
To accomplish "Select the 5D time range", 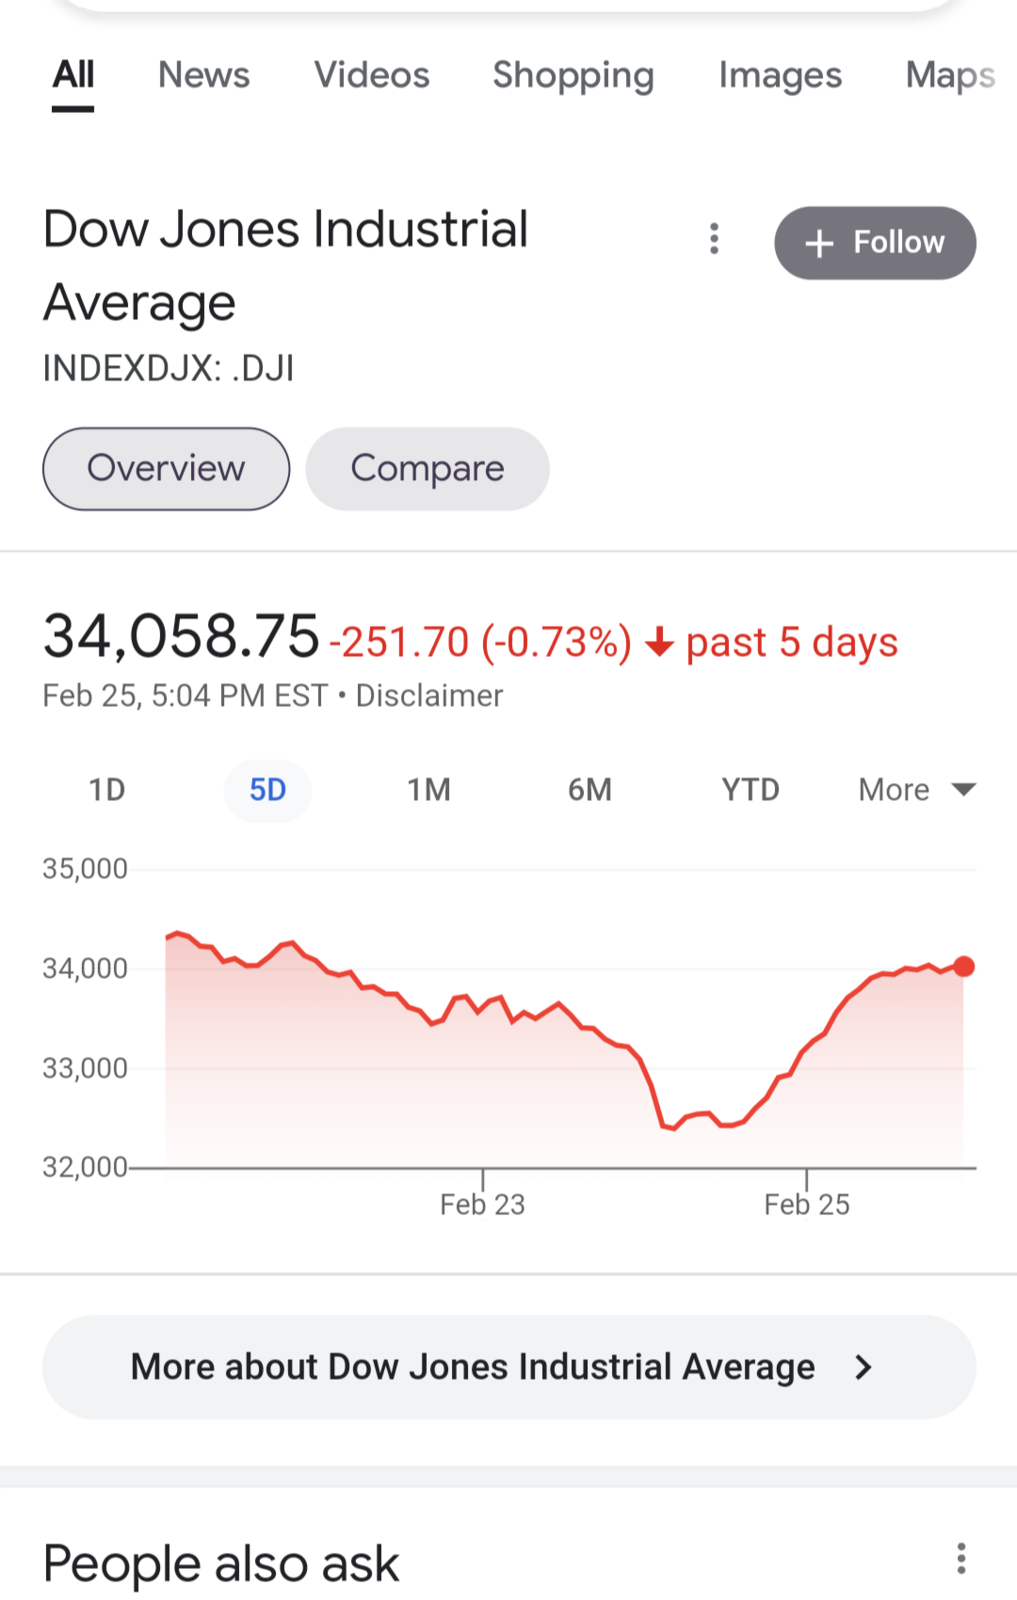I will tap(268, 790).
